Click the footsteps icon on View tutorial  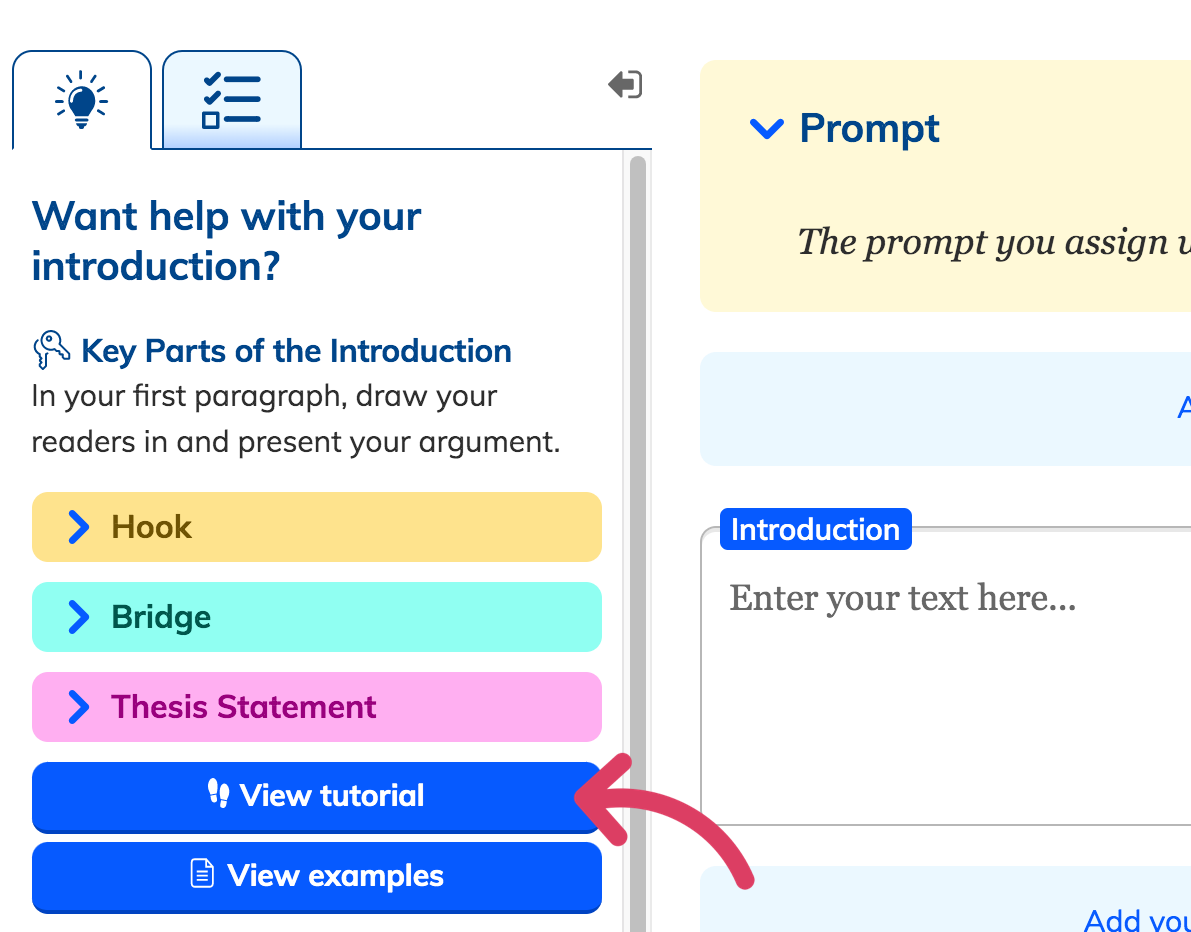click(219, 794)
